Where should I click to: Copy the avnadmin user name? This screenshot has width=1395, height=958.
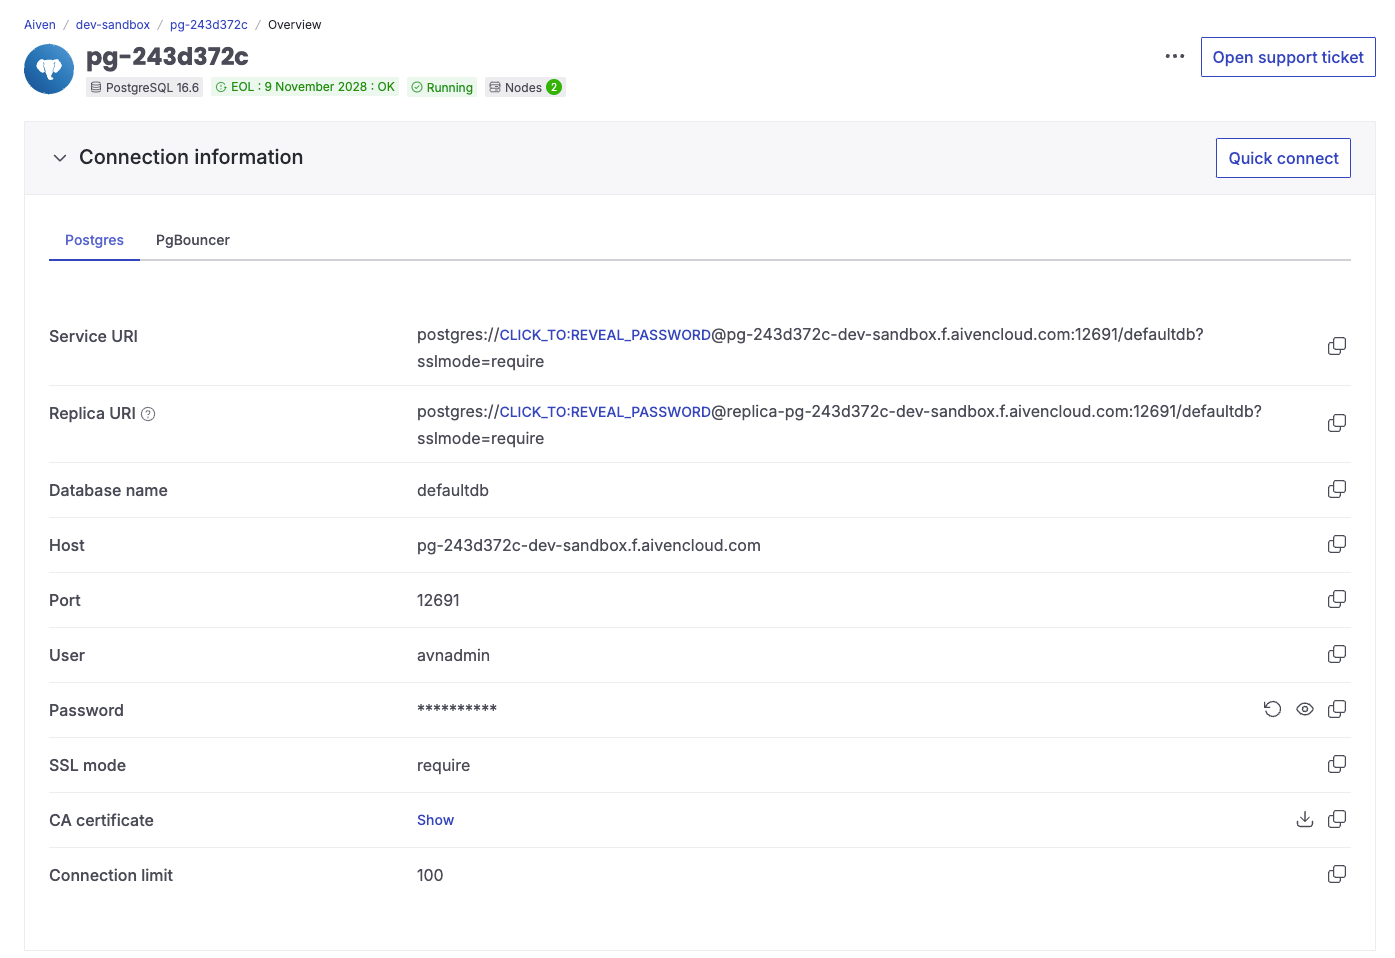click(1337, 654)
